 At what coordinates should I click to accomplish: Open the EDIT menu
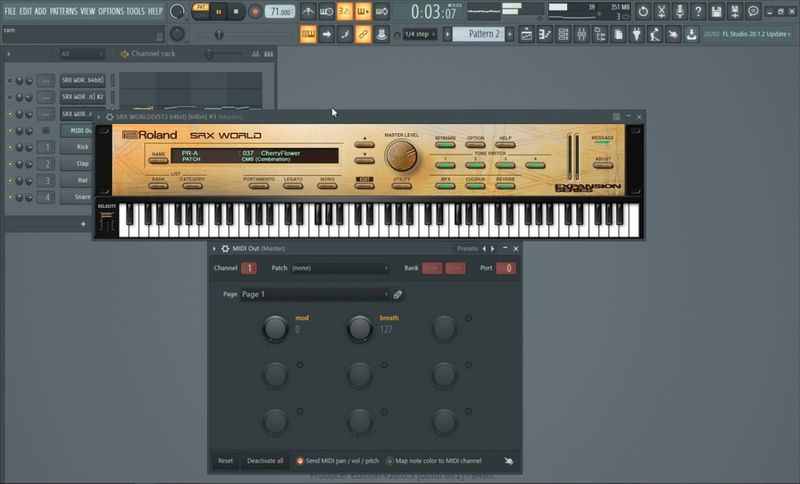26,11
